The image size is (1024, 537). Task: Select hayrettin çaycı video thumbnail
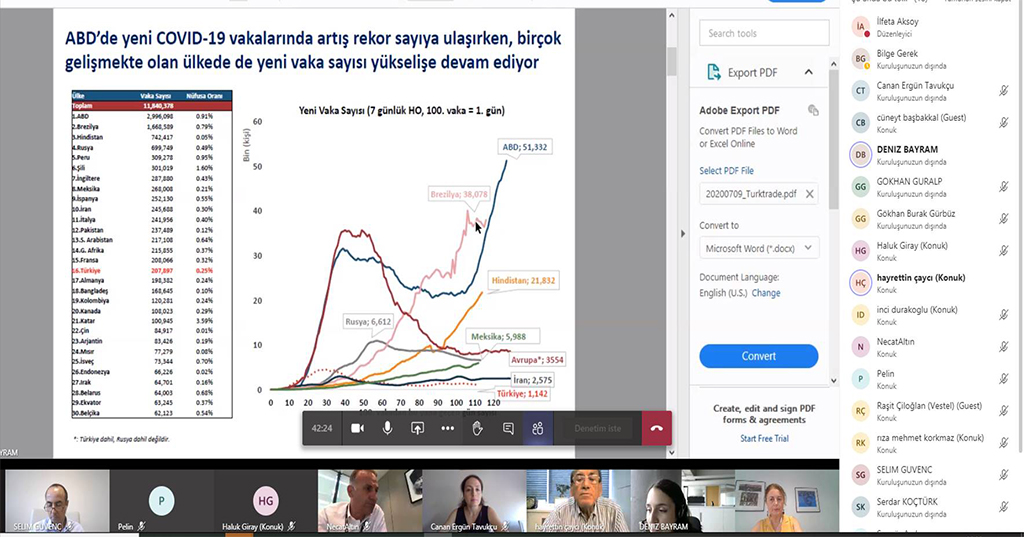(579, 501)
